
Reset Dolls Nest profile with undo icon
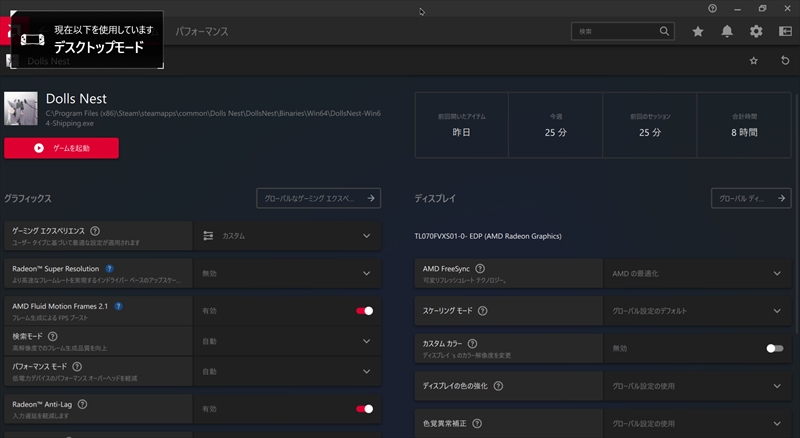[785, 61]
